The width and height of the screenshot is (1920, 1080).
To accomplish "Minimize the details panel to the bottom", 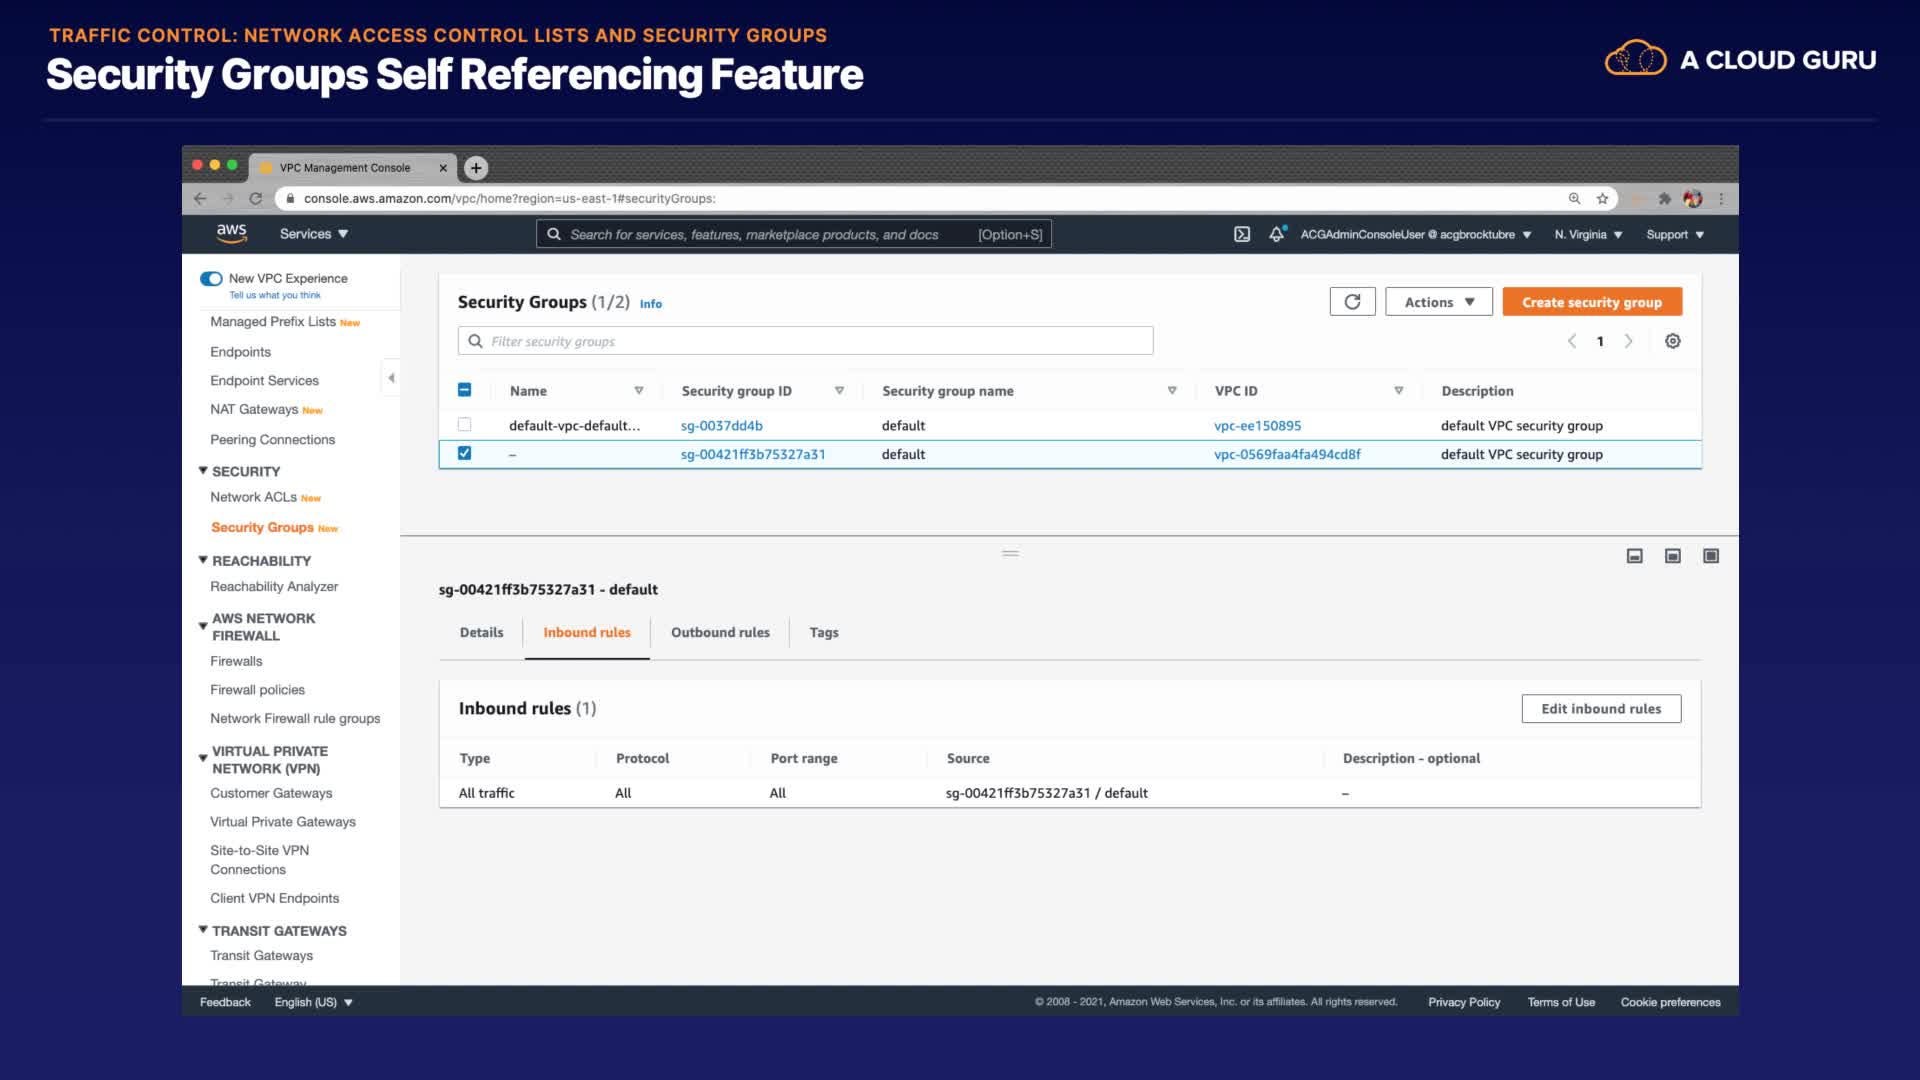I will (x=1634, y=556).
